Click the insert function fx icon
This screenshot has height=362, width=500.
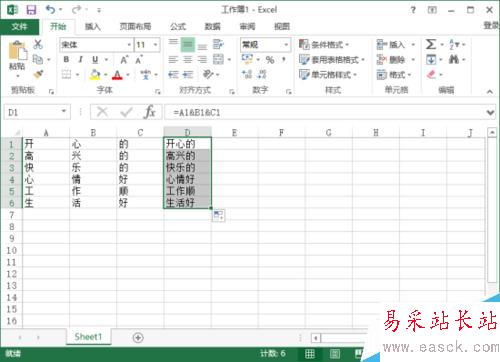pos(150,112)
